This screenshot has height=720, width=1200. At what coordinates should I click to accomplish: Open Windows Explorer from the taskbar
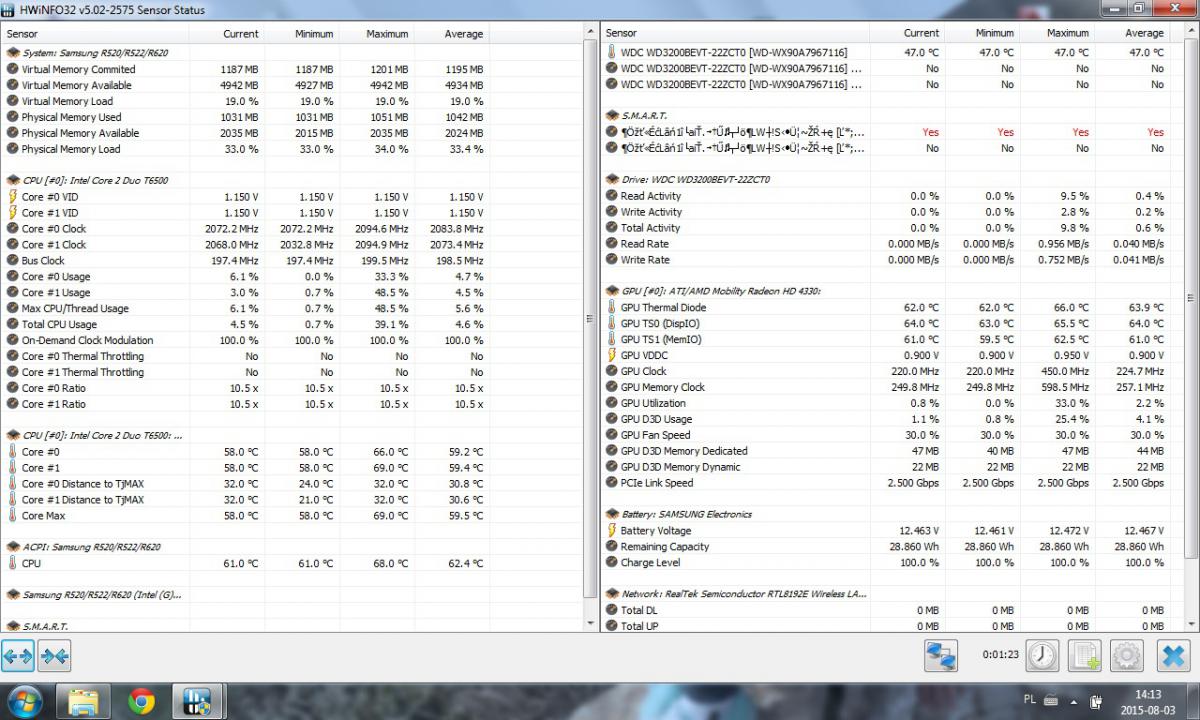84,702
